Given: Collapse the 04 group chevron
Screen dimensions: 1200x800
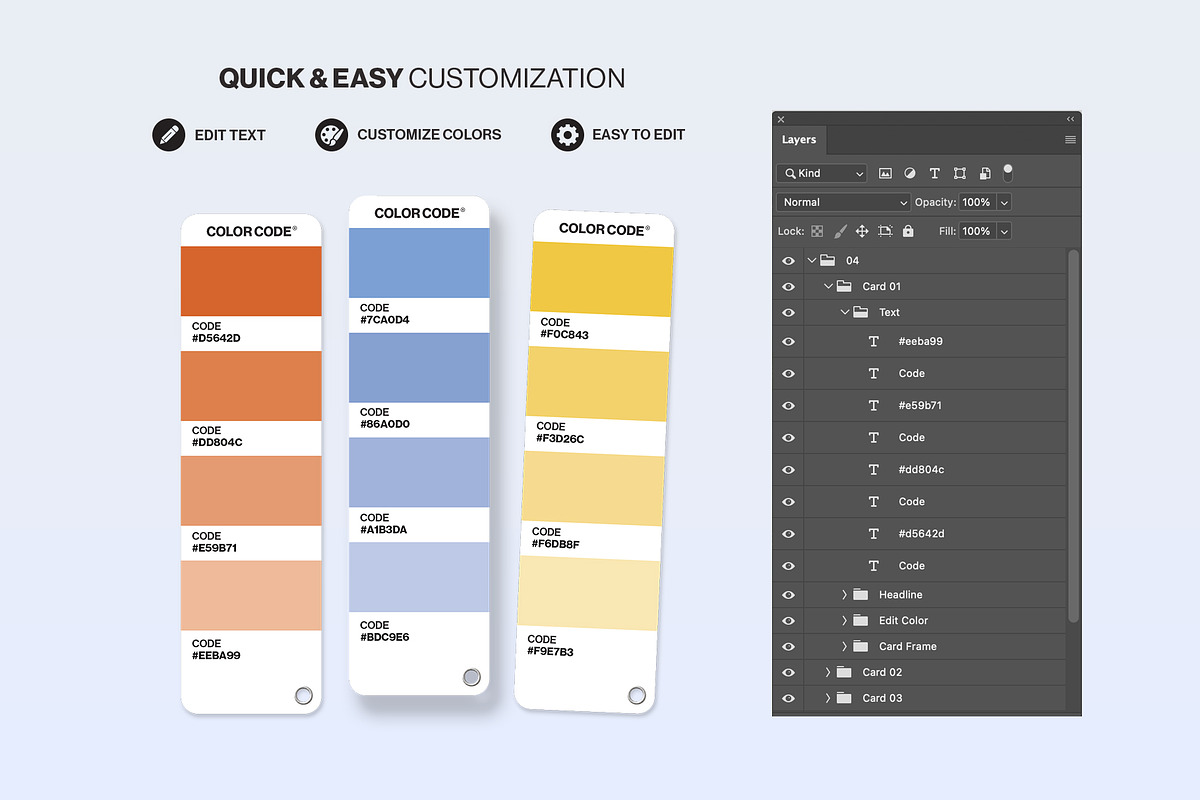Looking at the screenshot, I should (811, 260).
